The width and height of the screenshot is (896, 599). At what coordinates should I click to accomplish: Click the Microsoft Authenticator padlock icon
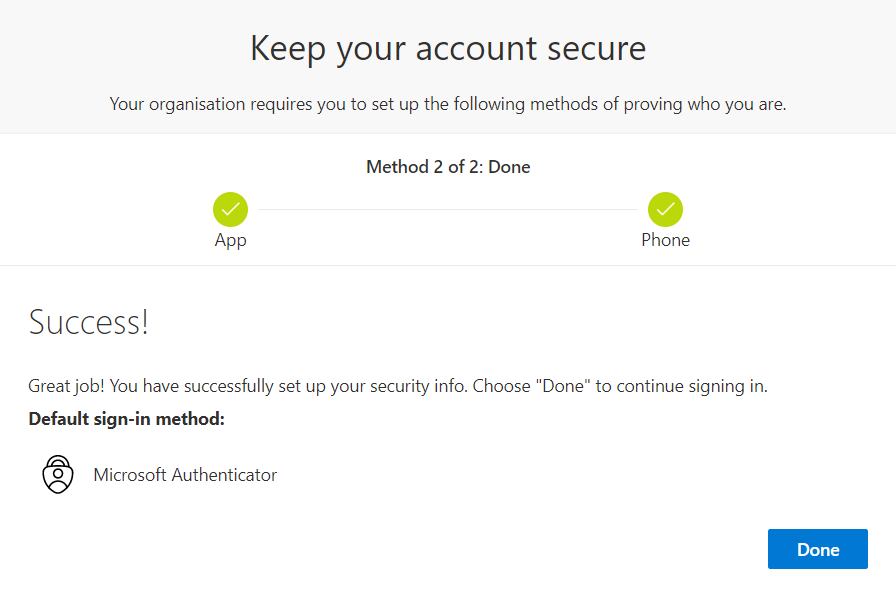tap(58, 474)
